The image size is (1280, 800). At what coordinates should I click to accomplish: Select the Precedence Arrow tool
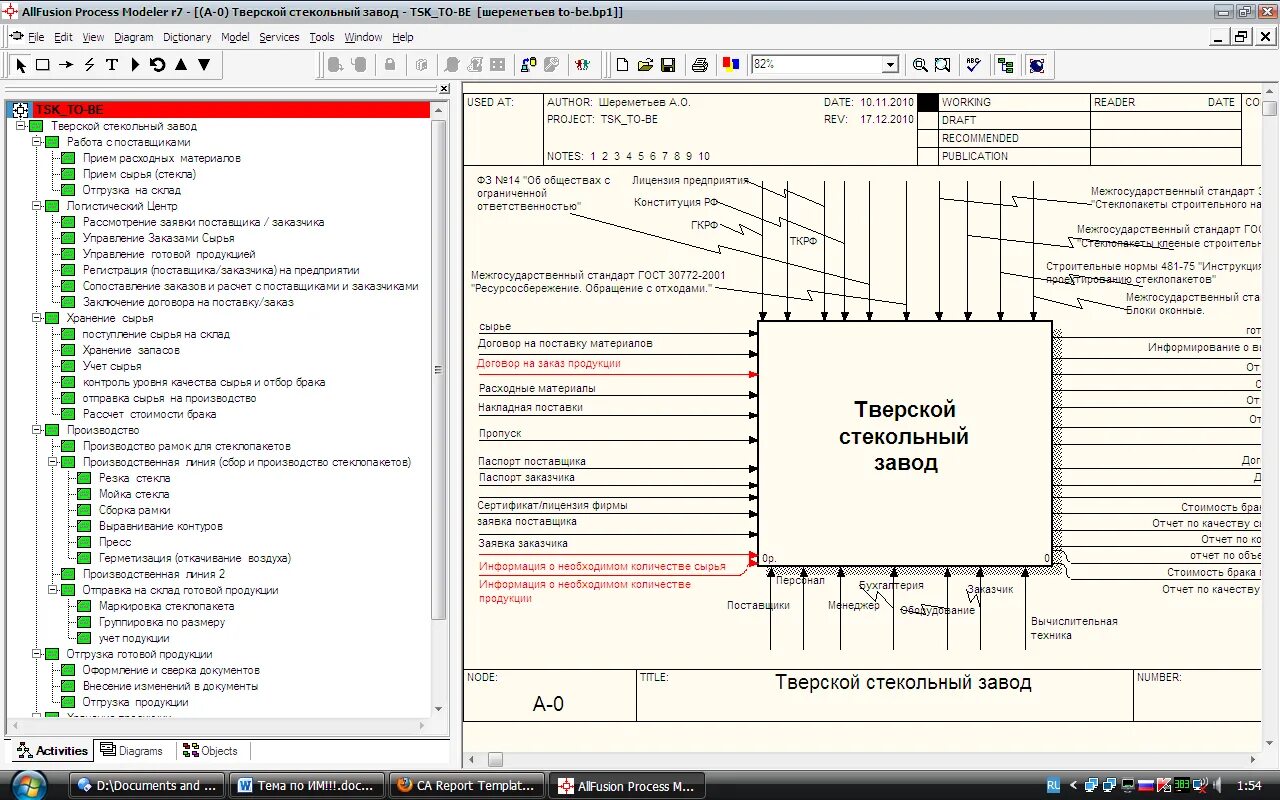coord(66,65)
